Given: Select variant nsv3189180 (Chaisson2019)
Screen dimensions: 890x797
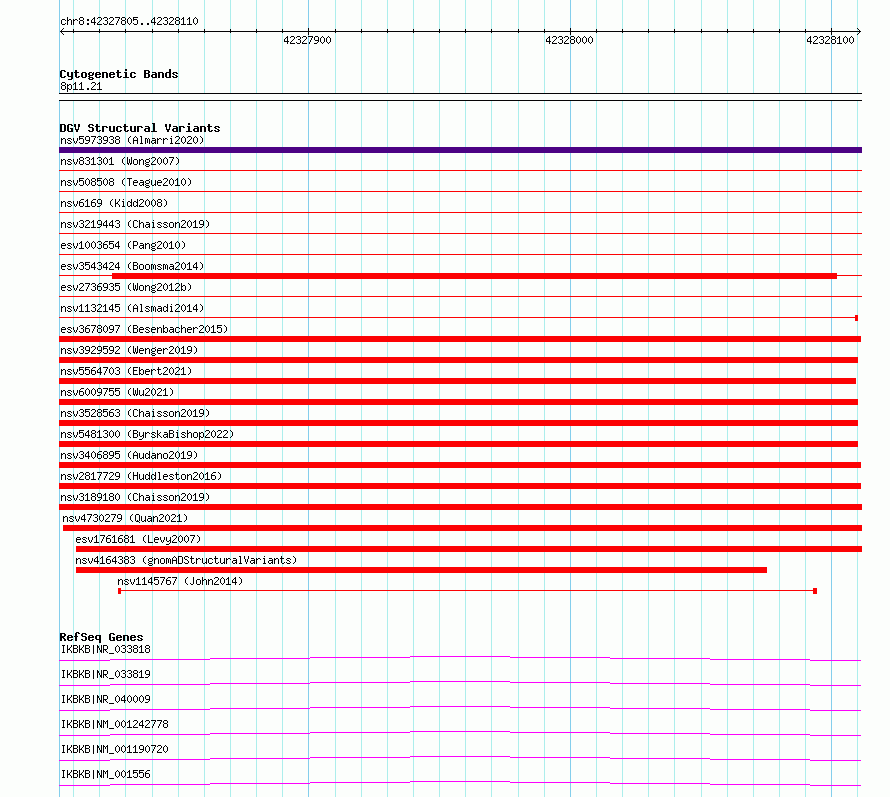Looking at the screenshot, I should pyautogui.click(x=135, y=497).
